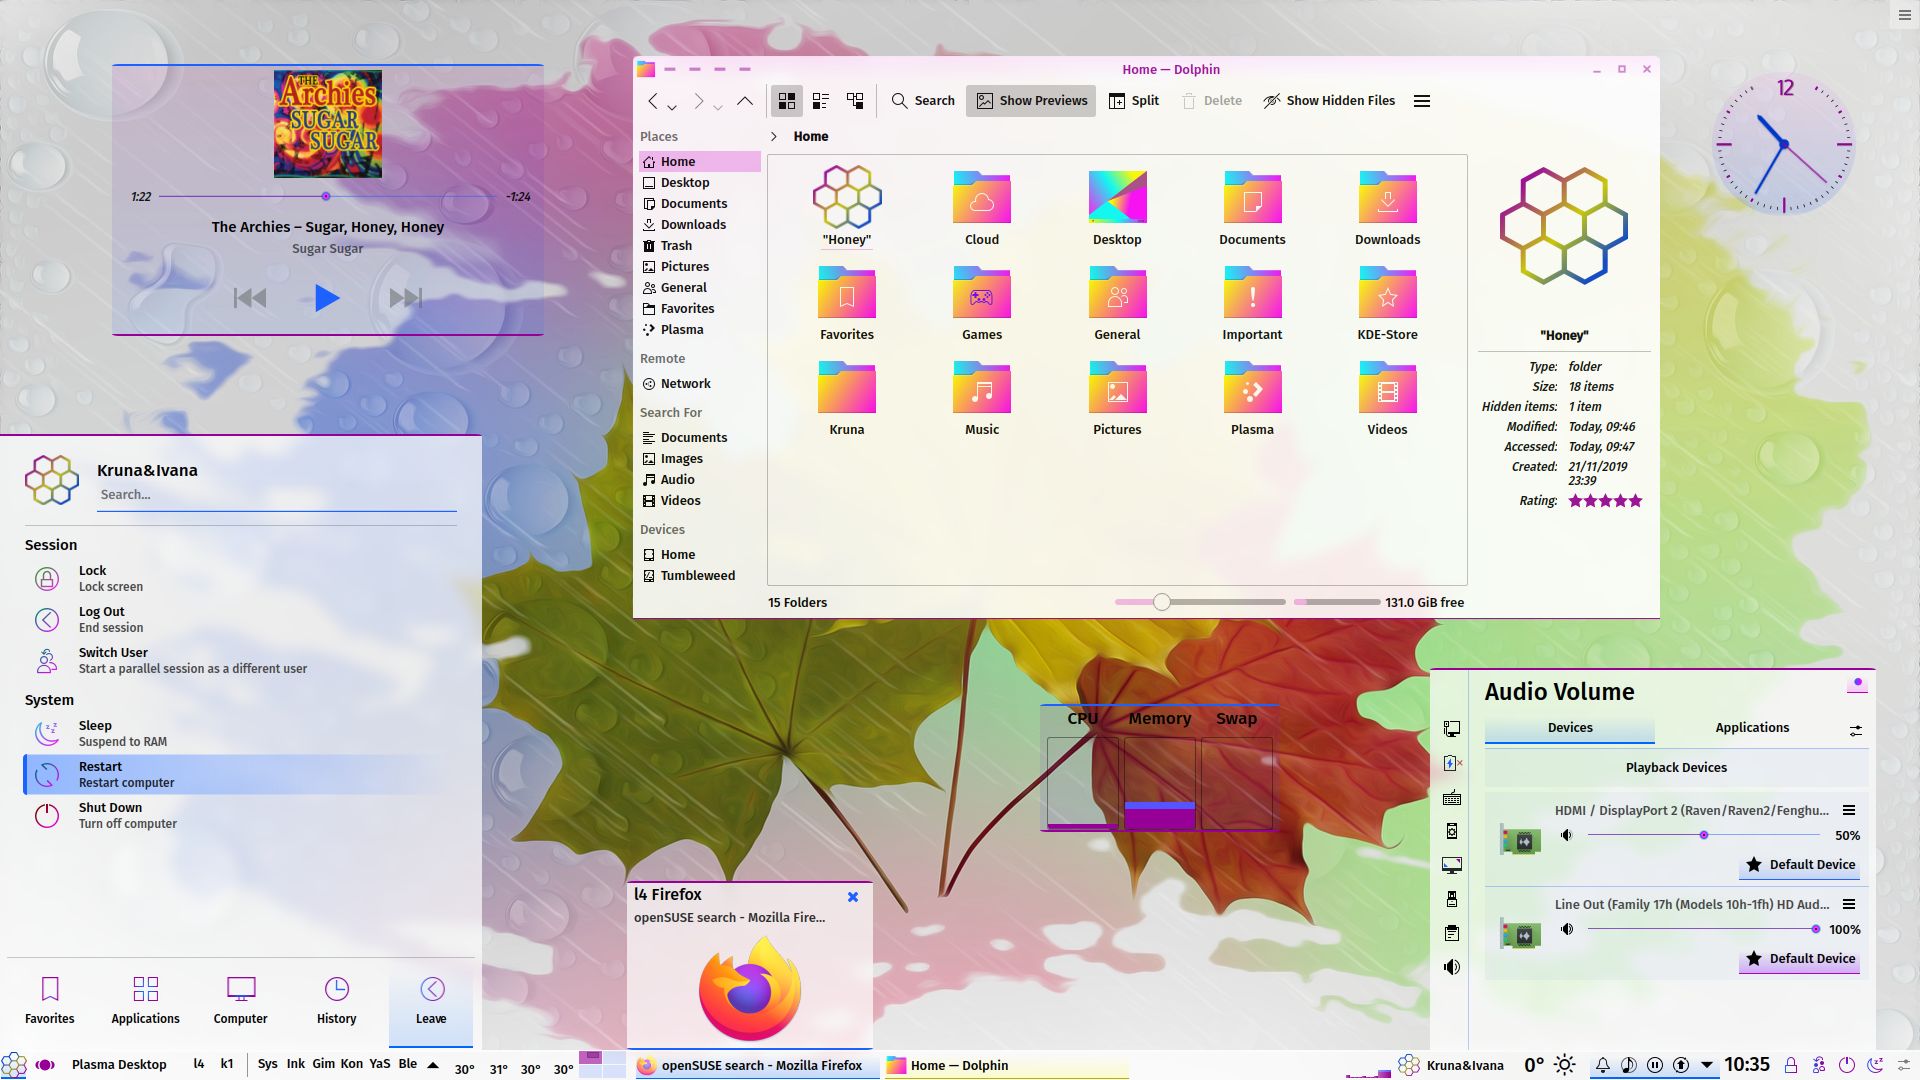Open the Dolphin hamburger menu
This screenshot has height=1080, width=1920.
[x=1421, y=101]
